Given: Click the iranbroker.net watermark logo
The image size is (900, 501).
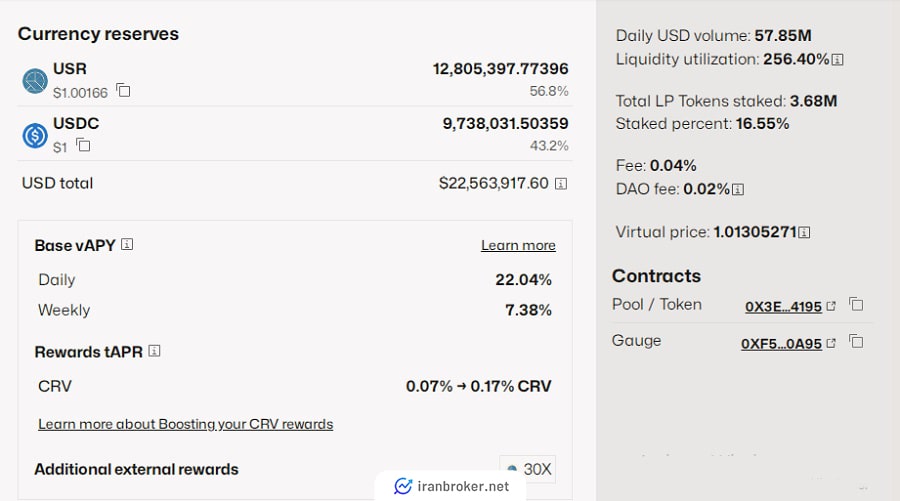Looking at the screenshot, I should tap(403, 486).
